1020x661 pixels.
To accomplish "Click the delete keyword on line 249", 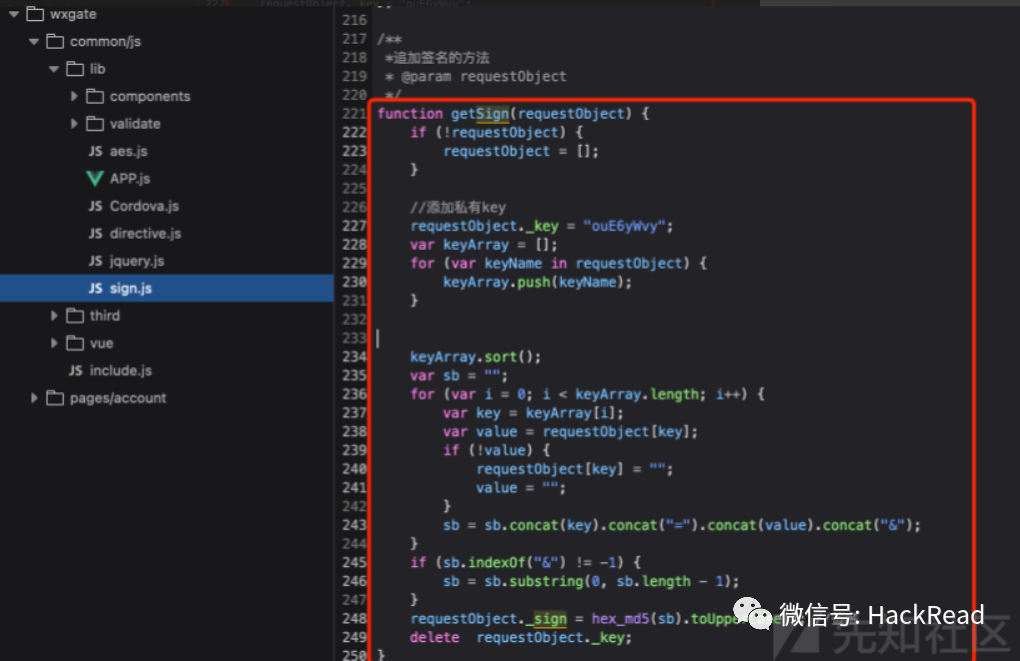I will click(435, 637).
